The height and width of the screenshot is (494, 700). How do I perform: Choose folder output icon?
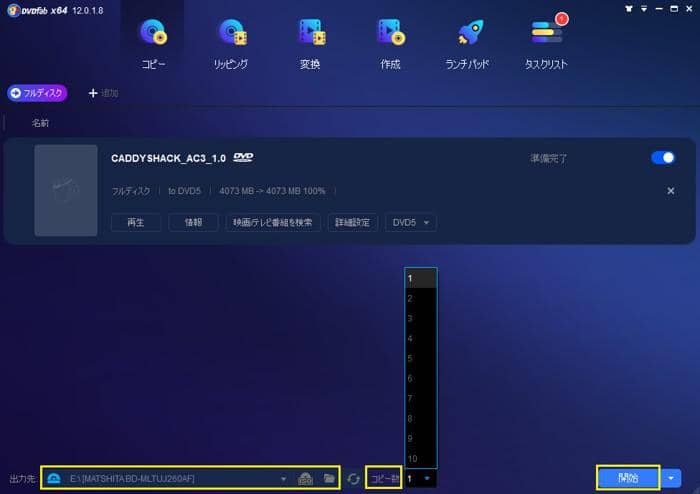click(x=329, y=478)
